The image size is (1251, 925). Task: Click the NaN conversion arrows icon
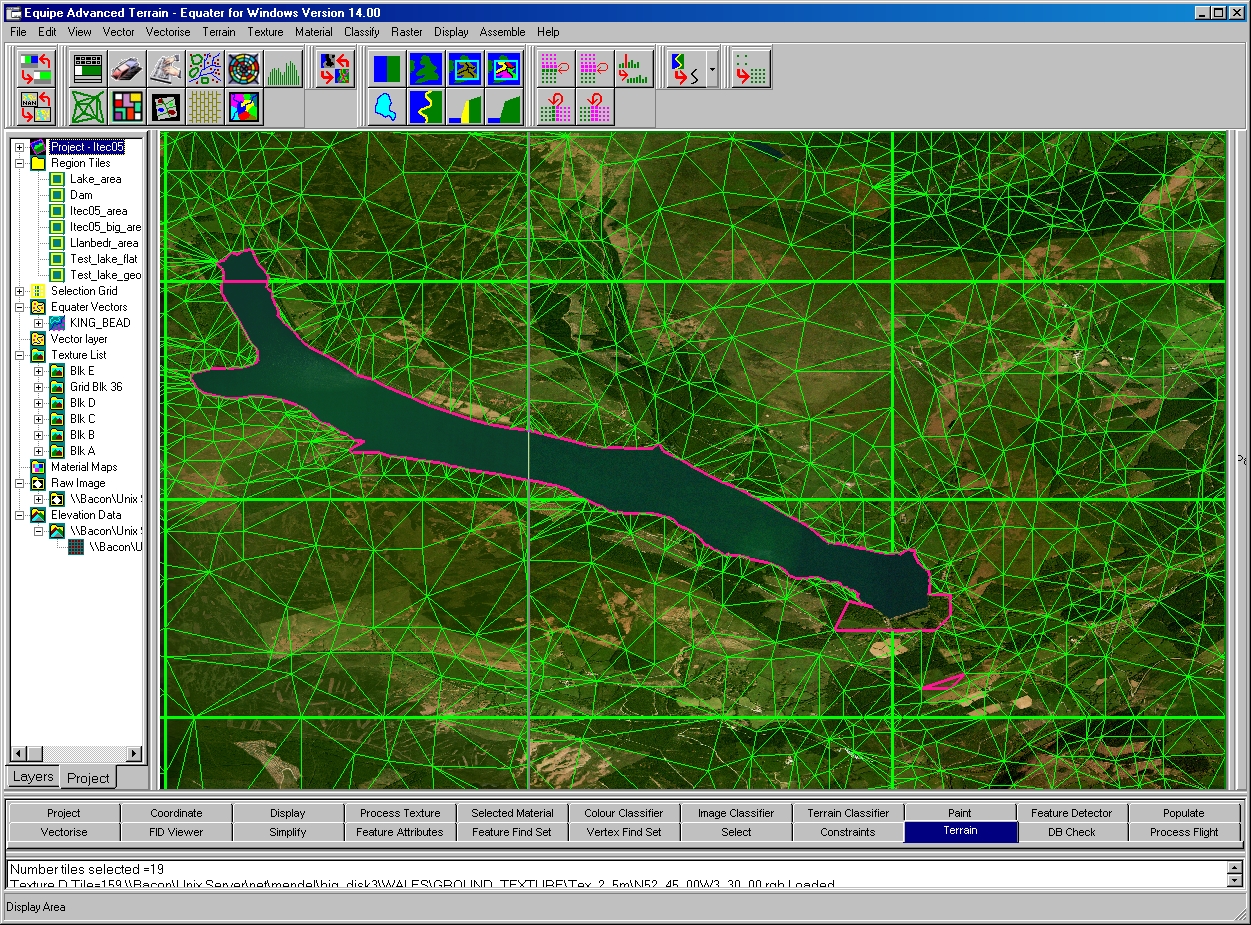click(35, 106)
